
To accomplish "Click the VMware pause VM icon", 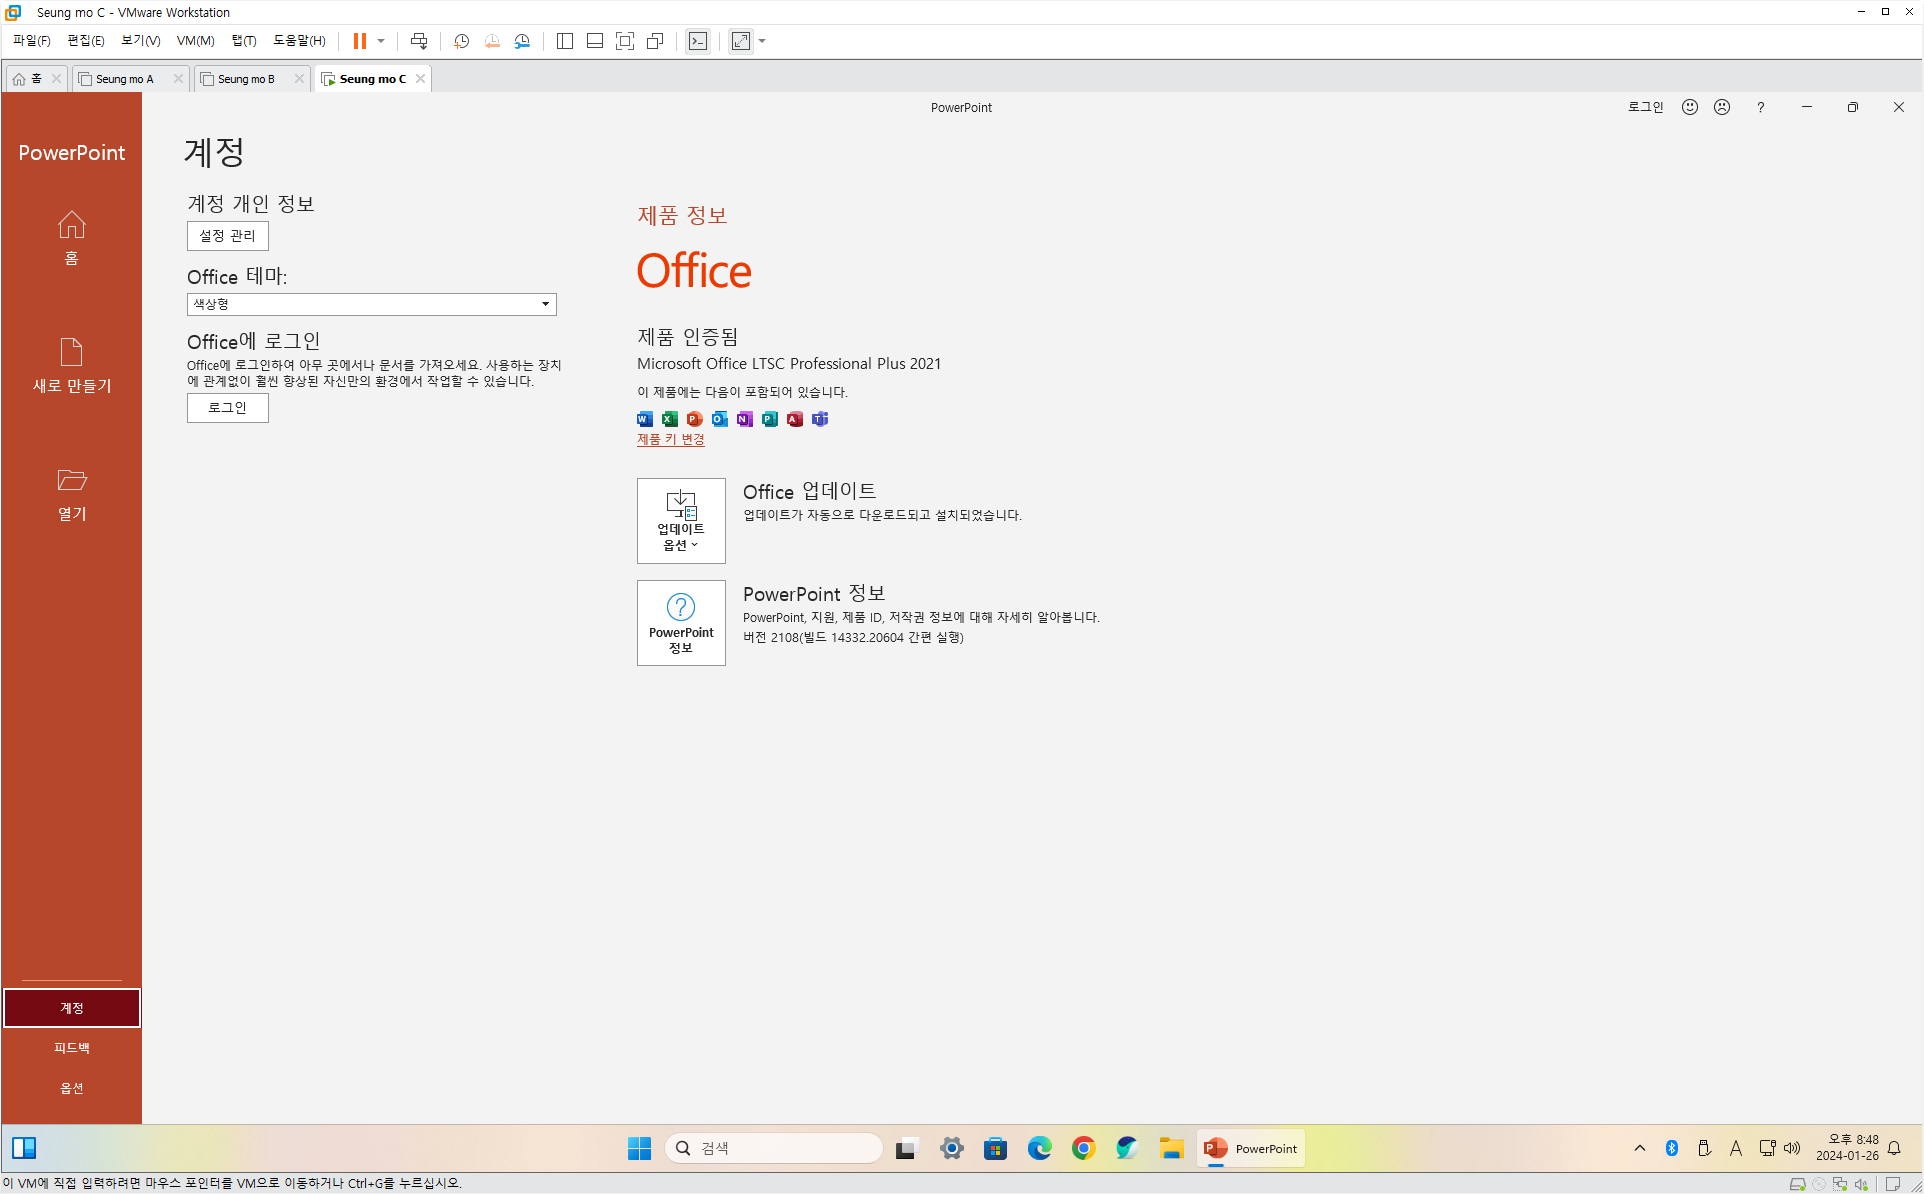I will click(359, 41).
